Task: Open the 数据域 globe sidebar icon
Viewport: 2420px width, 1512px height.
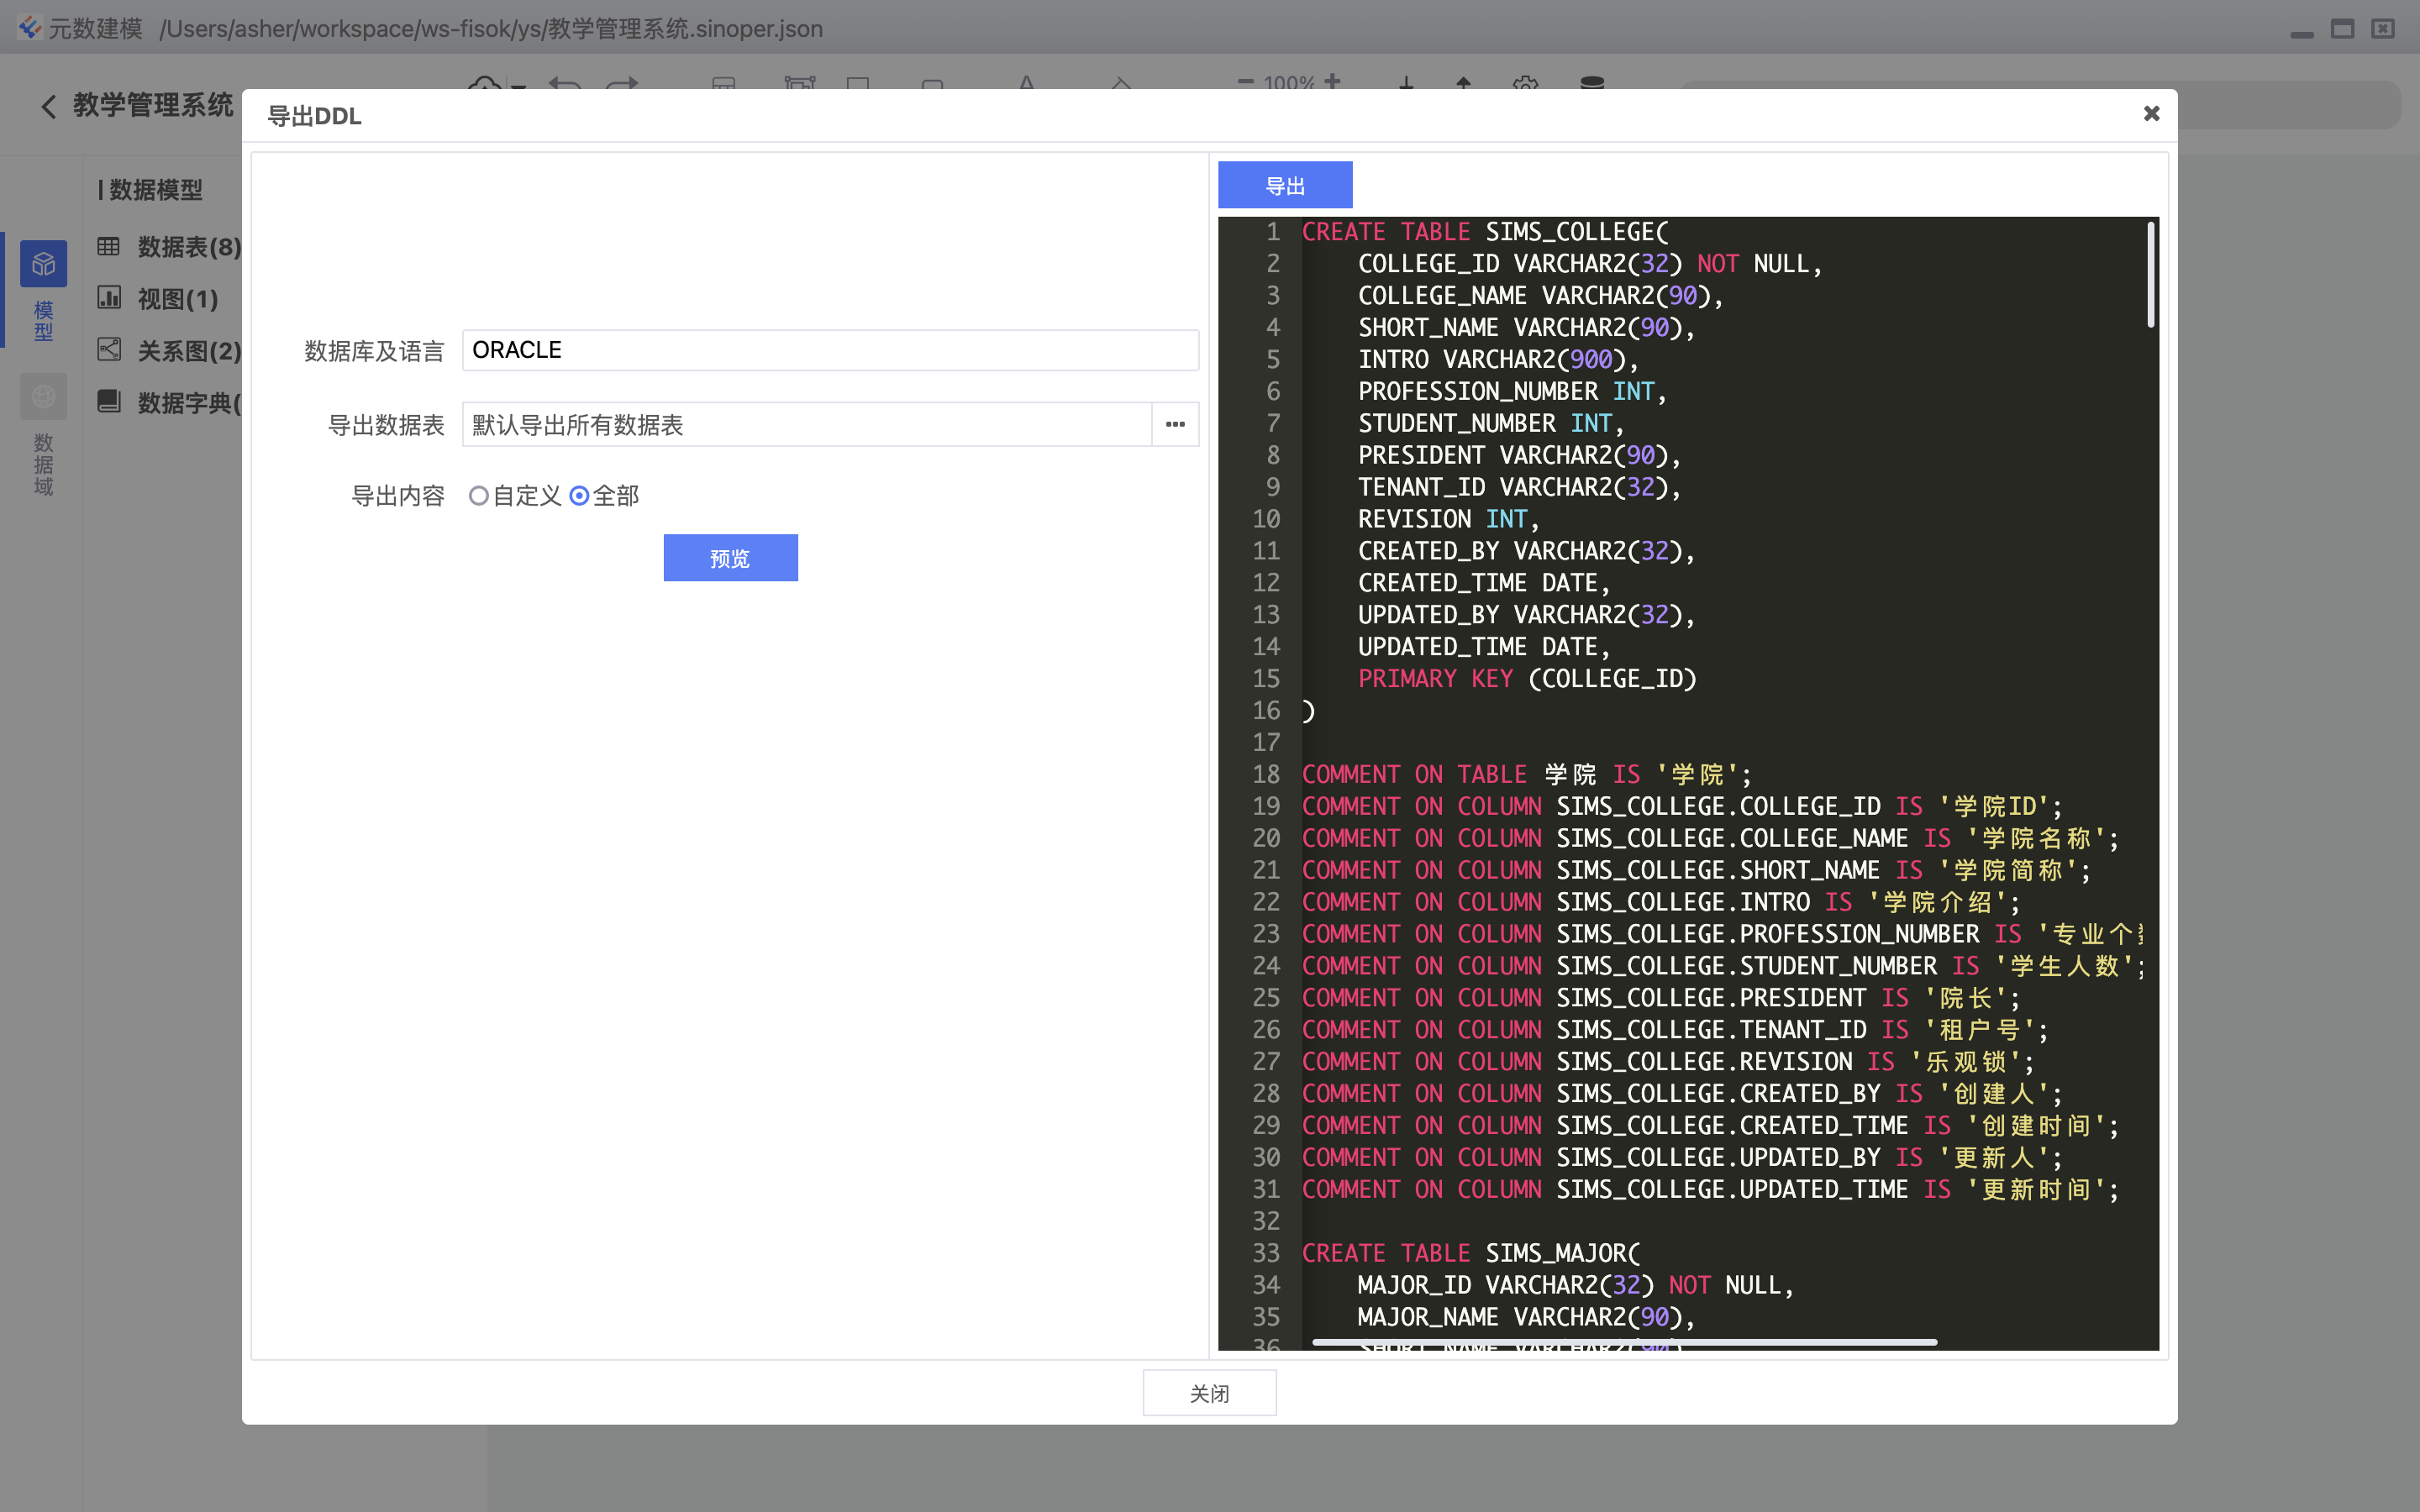Action: click(43, 397)
